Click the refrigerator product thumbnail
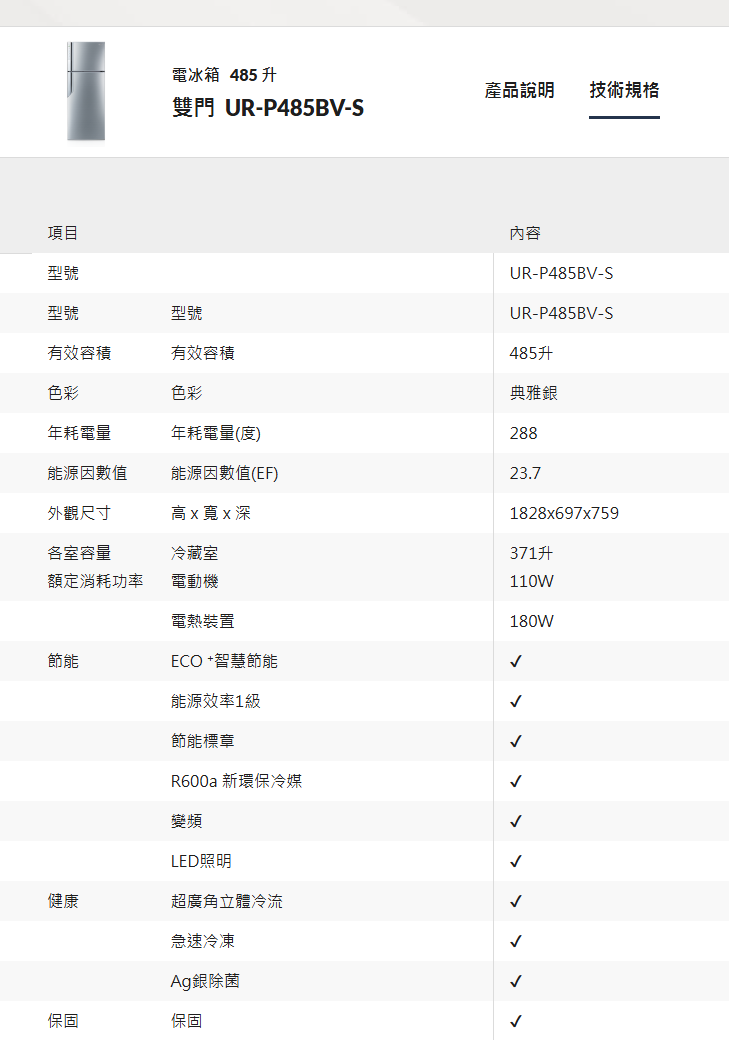The image size is (729, 1040). tap(86, 92)
